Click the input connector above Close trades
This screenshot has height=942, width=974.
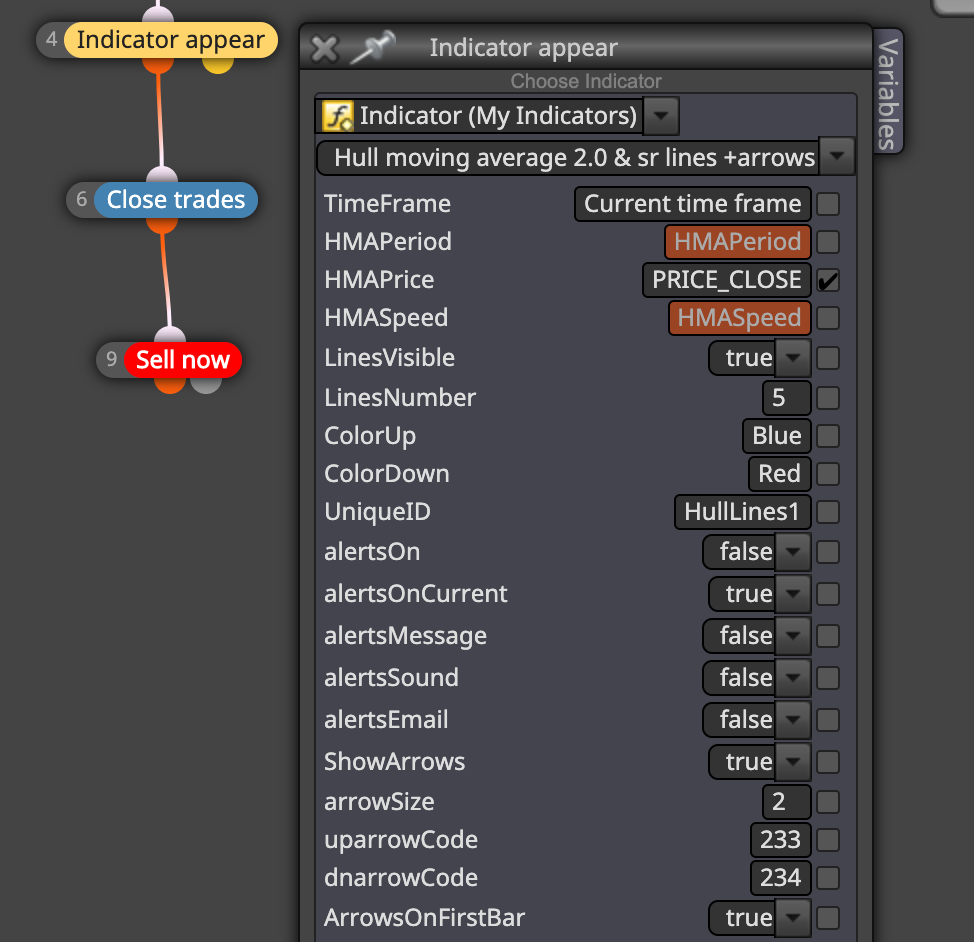tap(162, 175)
